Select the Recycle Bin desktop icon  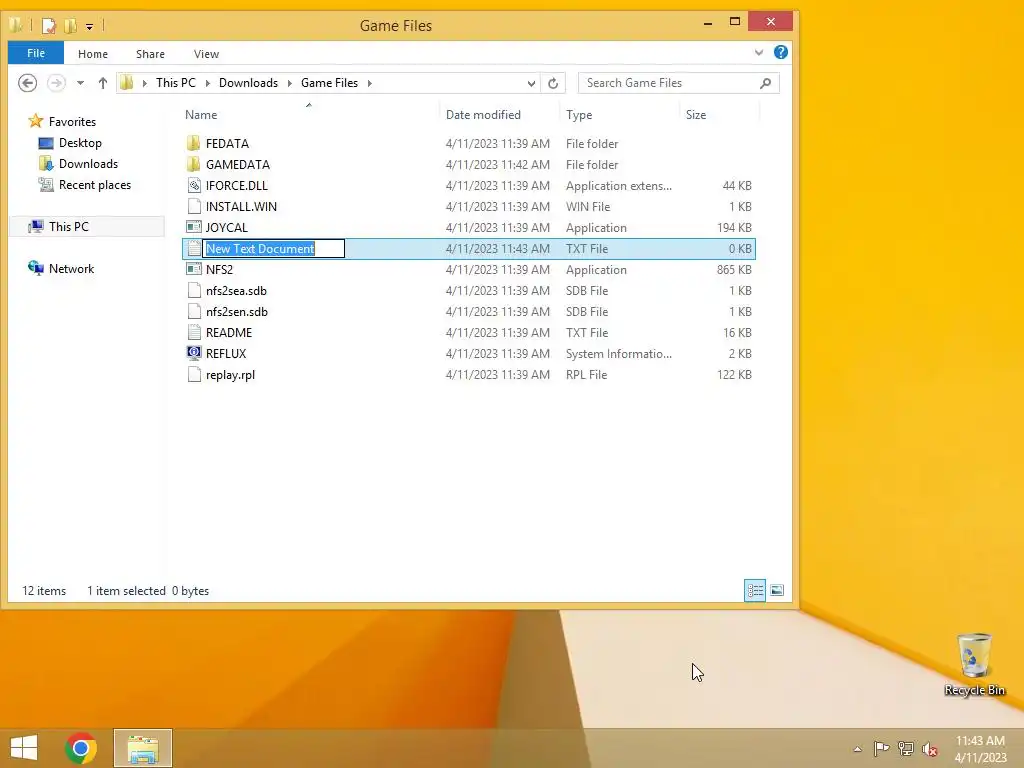point(974,665)
